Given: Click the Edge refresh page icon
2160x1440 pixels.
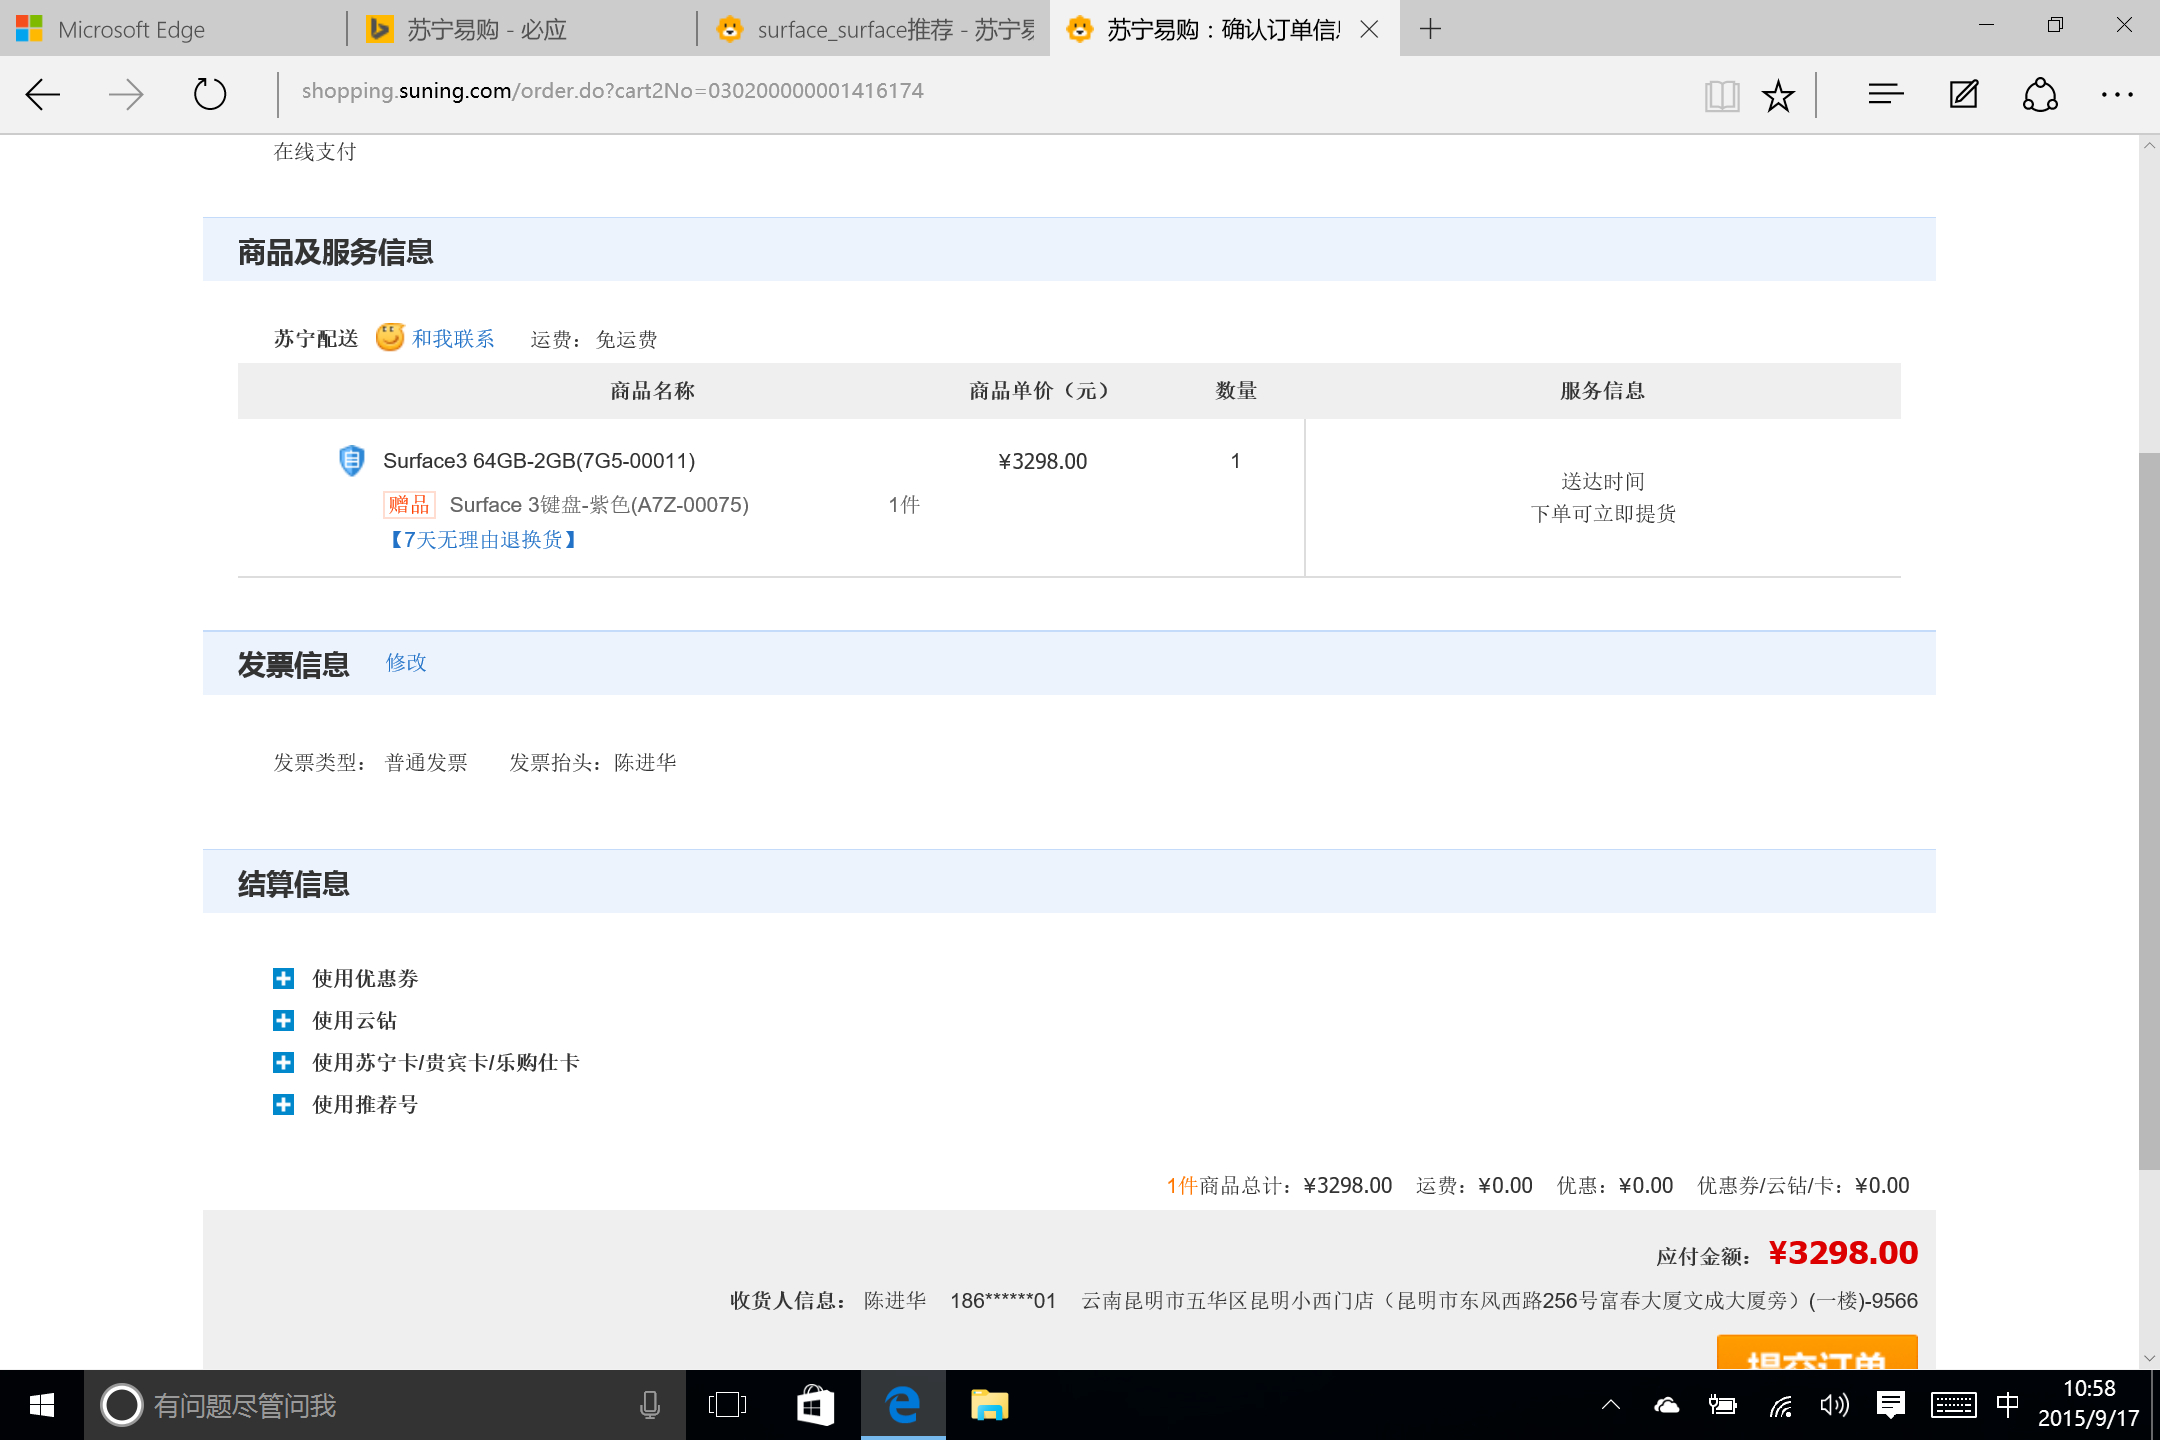Looking at the screenshot, I should tap(210, 95).
